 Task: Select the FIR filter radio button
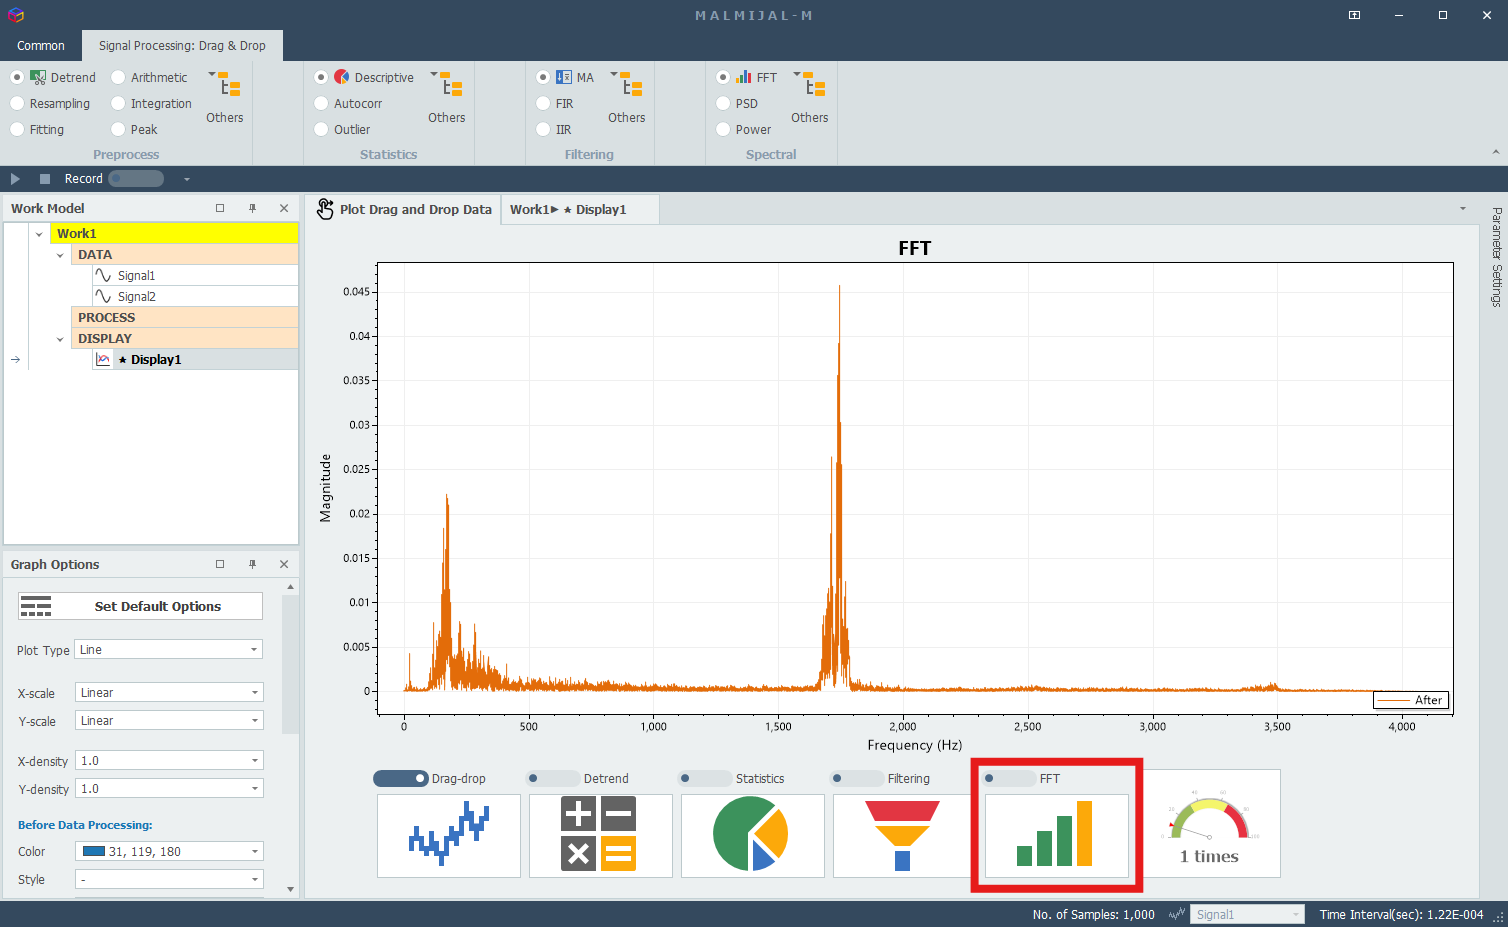[543, 103]
